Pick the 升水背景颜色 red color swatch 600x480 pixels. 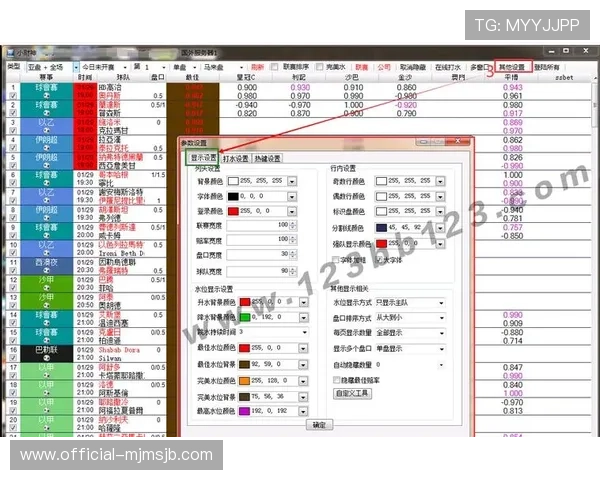(243, 300)
